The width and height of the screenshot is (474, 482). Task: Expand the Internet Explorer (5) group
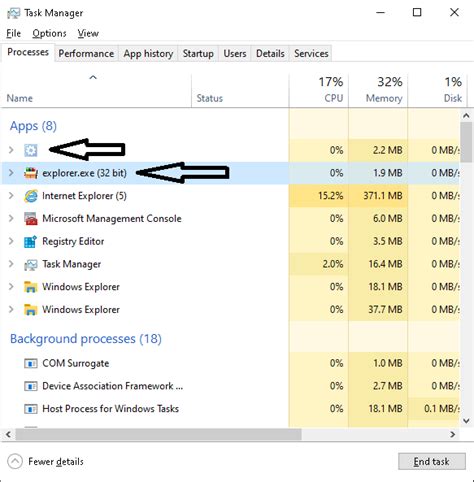[11, 196]
